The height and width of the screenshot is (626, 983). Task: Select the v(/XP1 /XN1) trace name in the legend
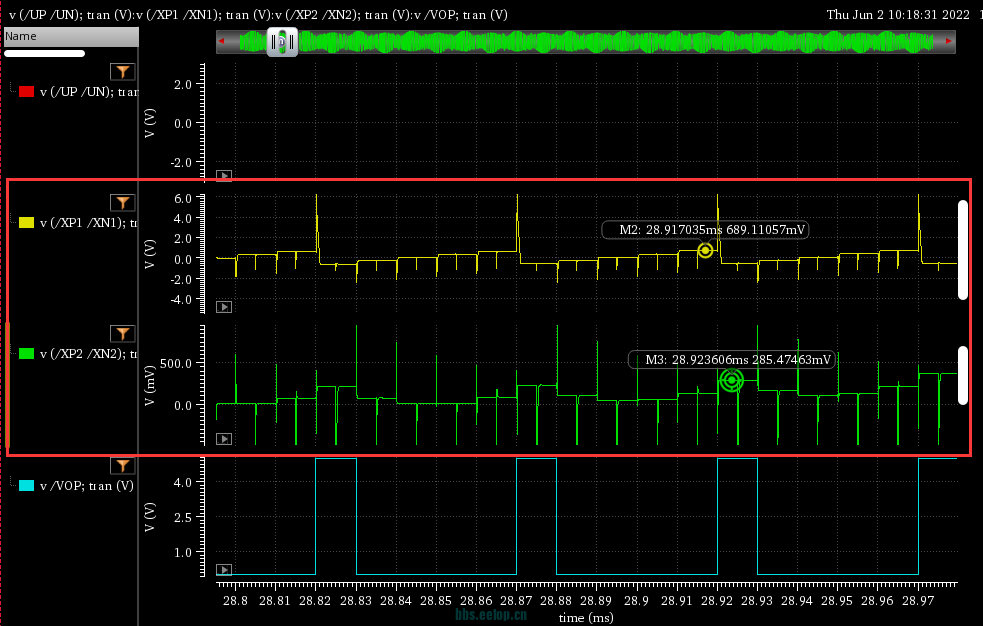(x=89, y=222)
